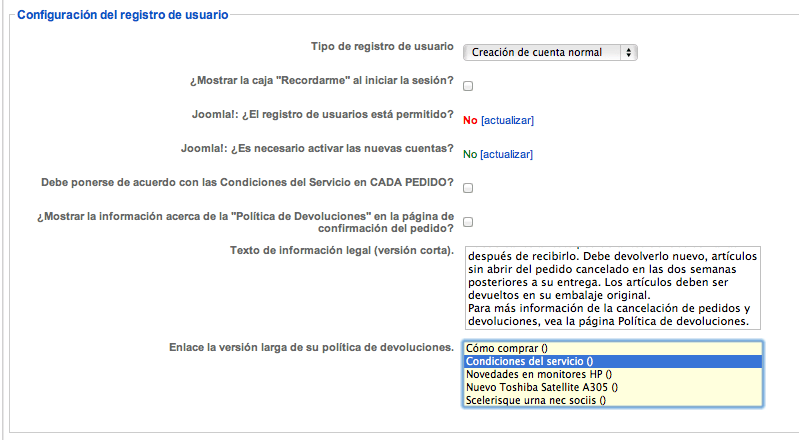Click the "Configuración del registro de usuario" heading
This screenshot has width=799, height=440.
(123, 15)
